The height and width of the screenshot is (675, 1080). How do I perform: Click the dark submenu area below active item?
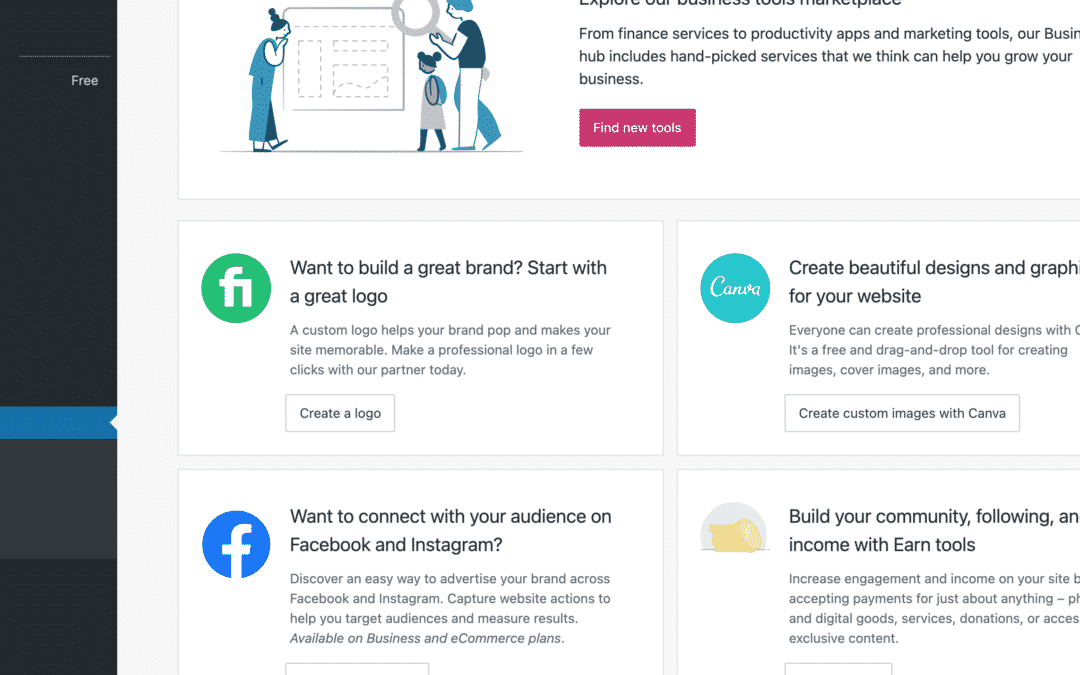[59, 499]
